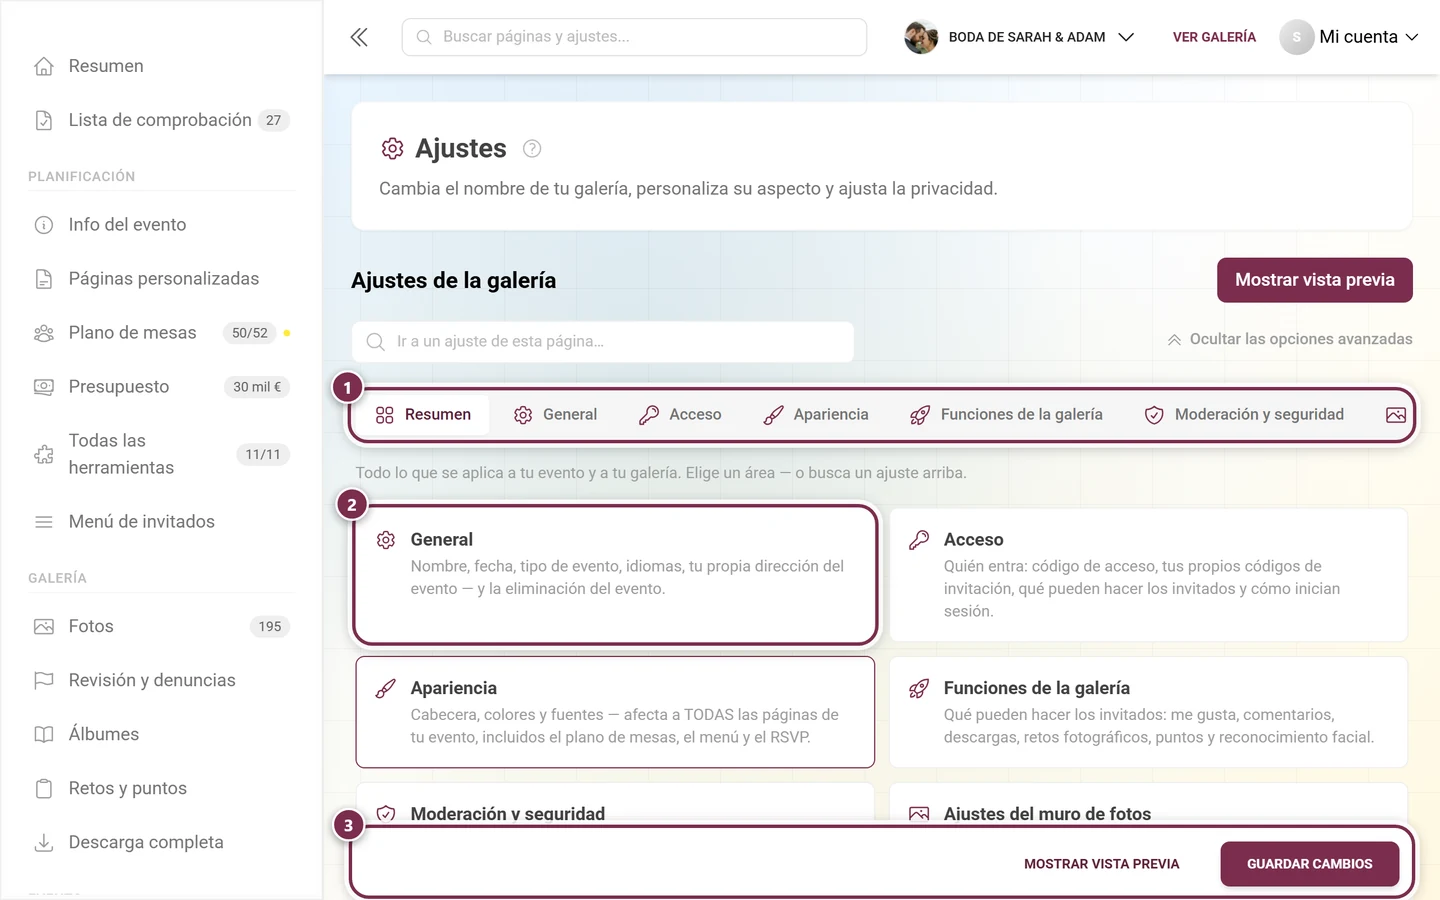
Task: Click the 30 mil € budget badge
Action: (257, 387)
